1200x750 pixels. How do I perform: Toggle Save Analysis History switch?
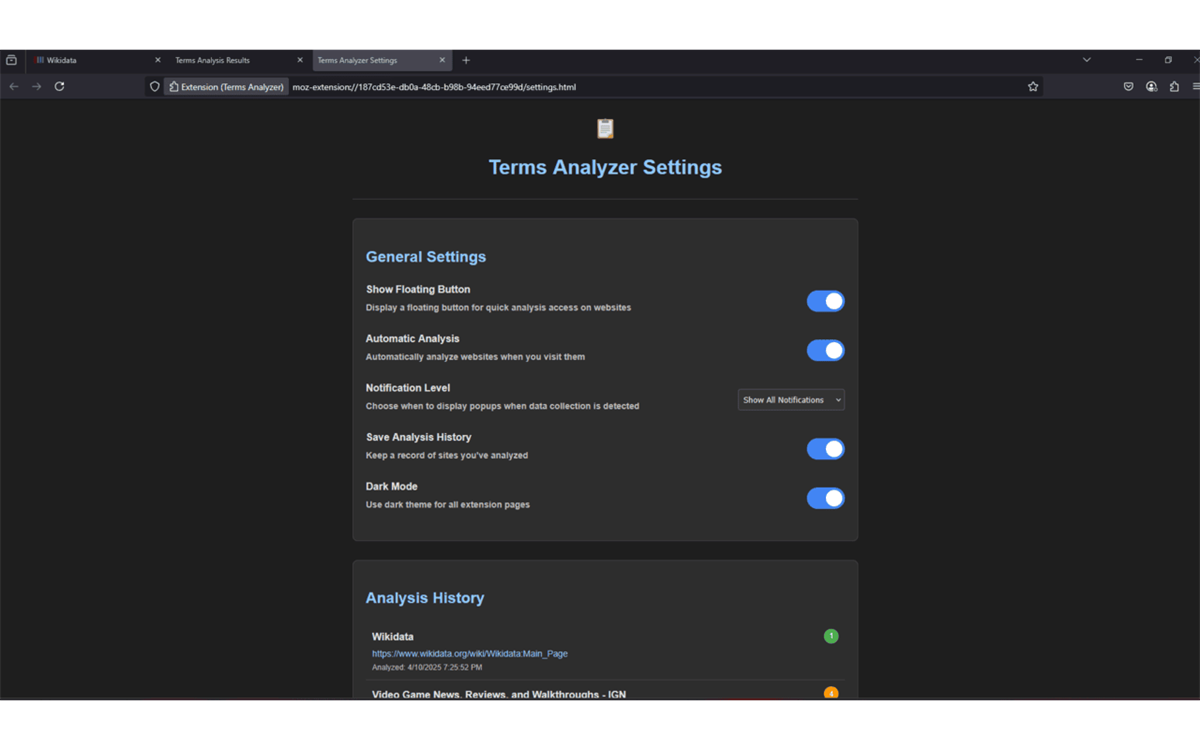click(825, 449)
